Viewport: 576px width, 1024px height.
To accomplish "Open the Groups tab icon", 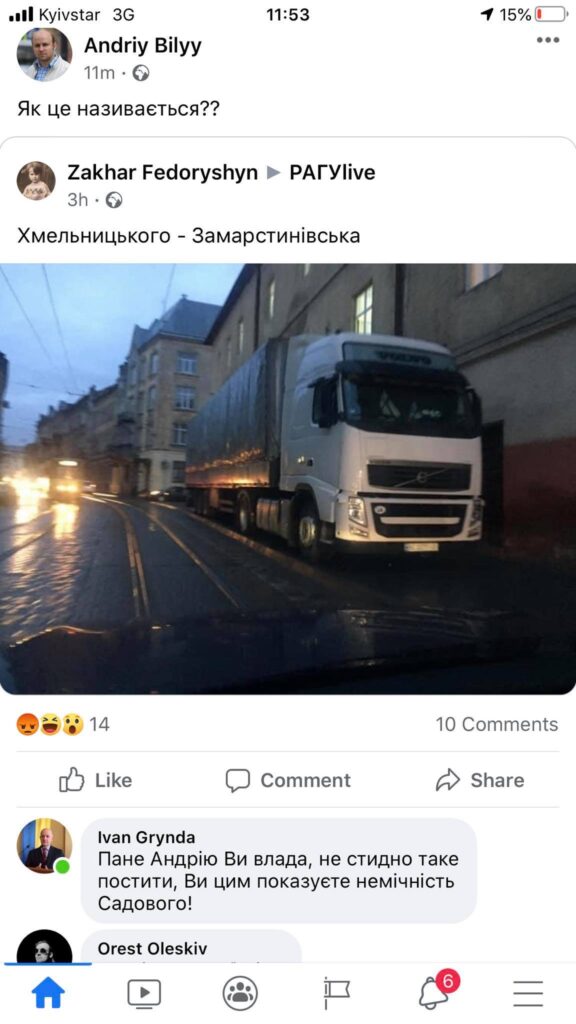I will 240,993.
